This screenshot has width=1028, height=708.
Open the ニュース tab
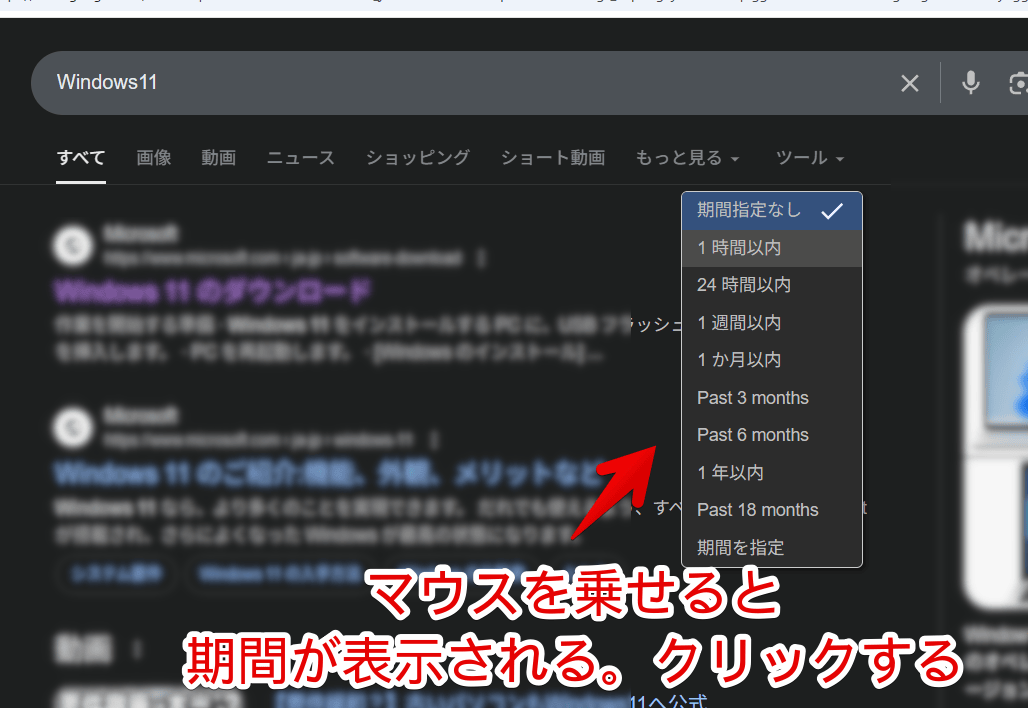[300, 158]
